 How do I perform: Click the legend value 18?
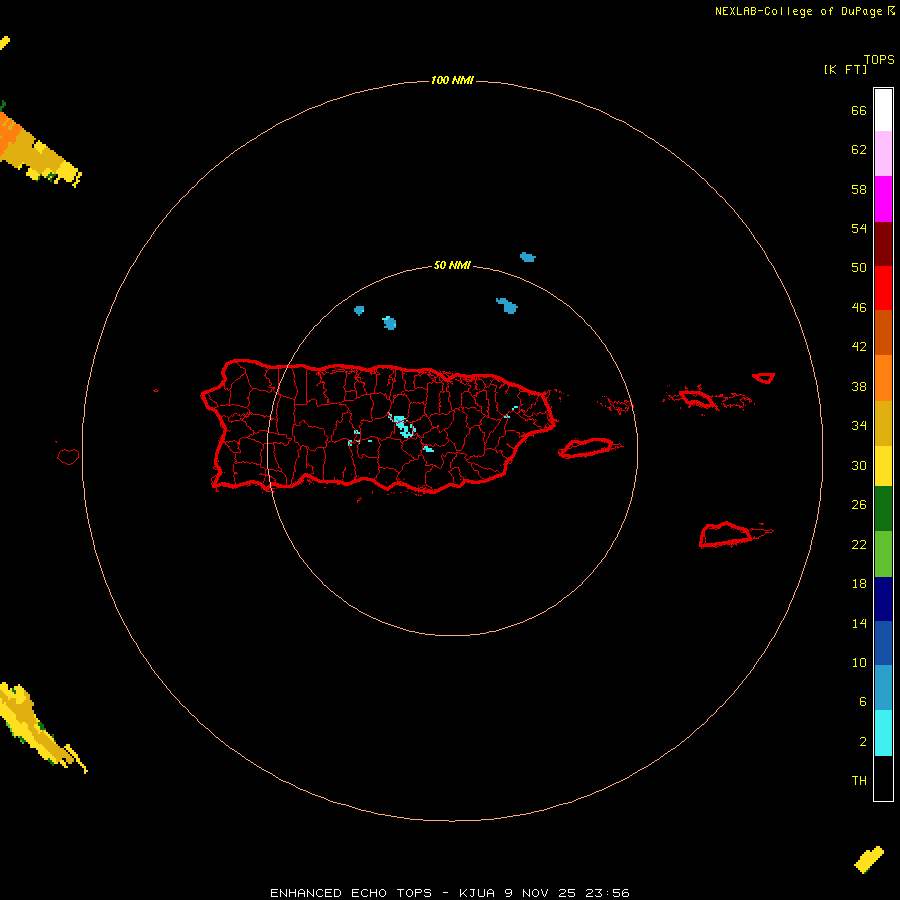pos(859,584)
